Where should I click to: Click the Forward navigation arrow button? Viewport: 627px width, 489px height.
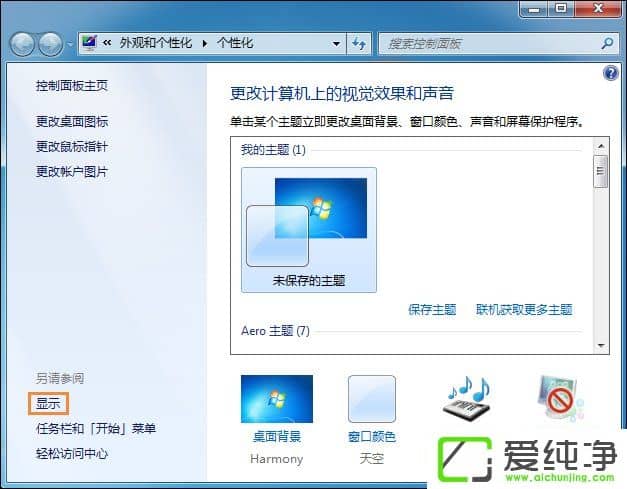click(50, 43)
